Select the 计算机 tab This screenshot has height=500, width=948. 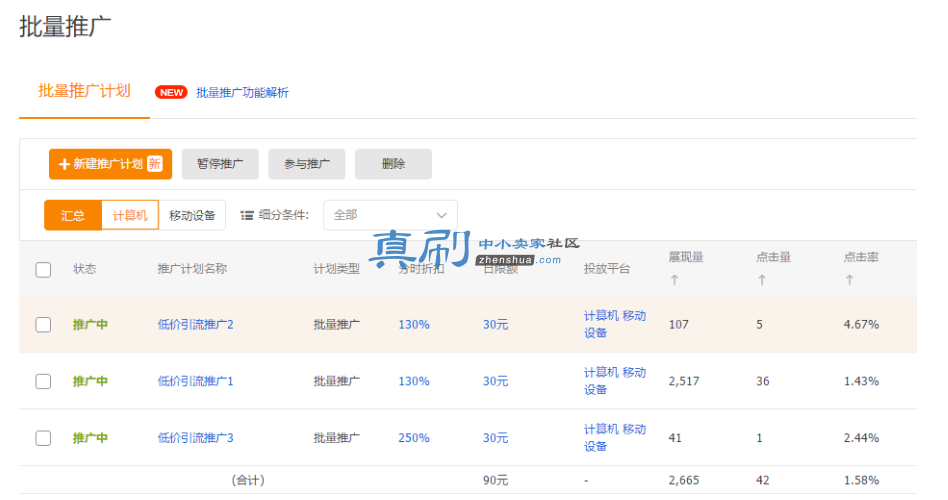click(x=130, y=215)
